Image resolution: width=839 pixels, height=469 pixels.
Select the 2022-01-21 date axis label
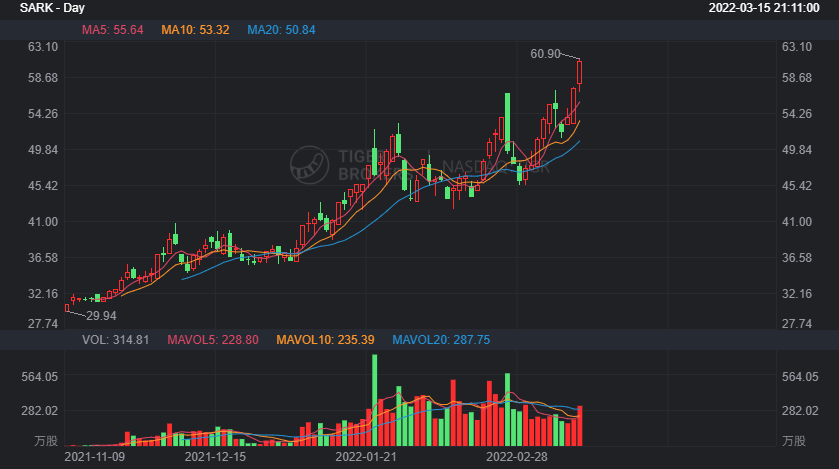pyautogui.click(x=366, y=457)
